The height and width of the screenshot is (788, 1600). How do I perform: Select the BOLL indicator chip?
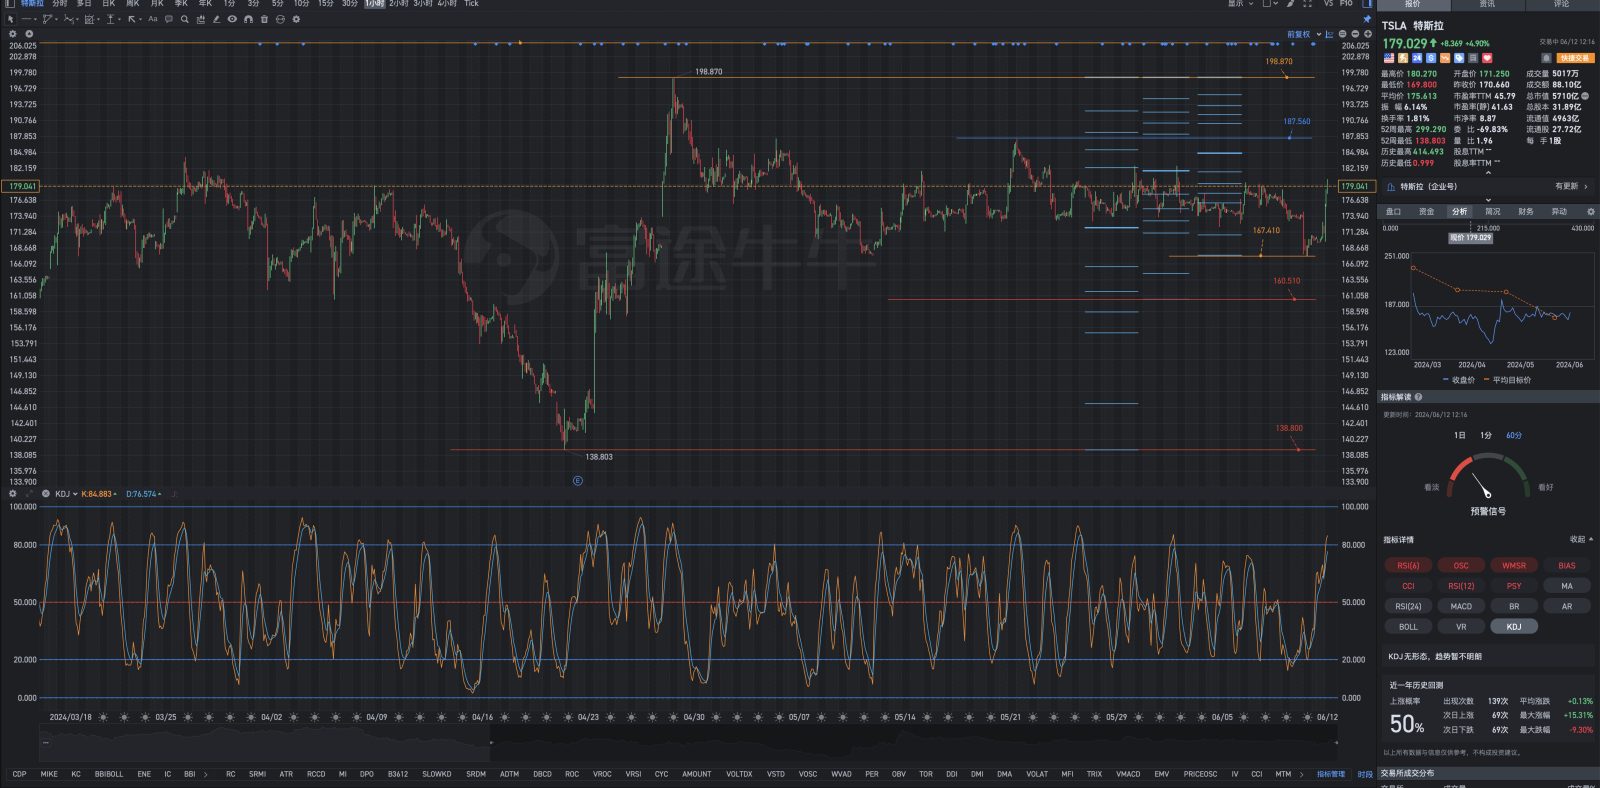tap(1408, 627)
